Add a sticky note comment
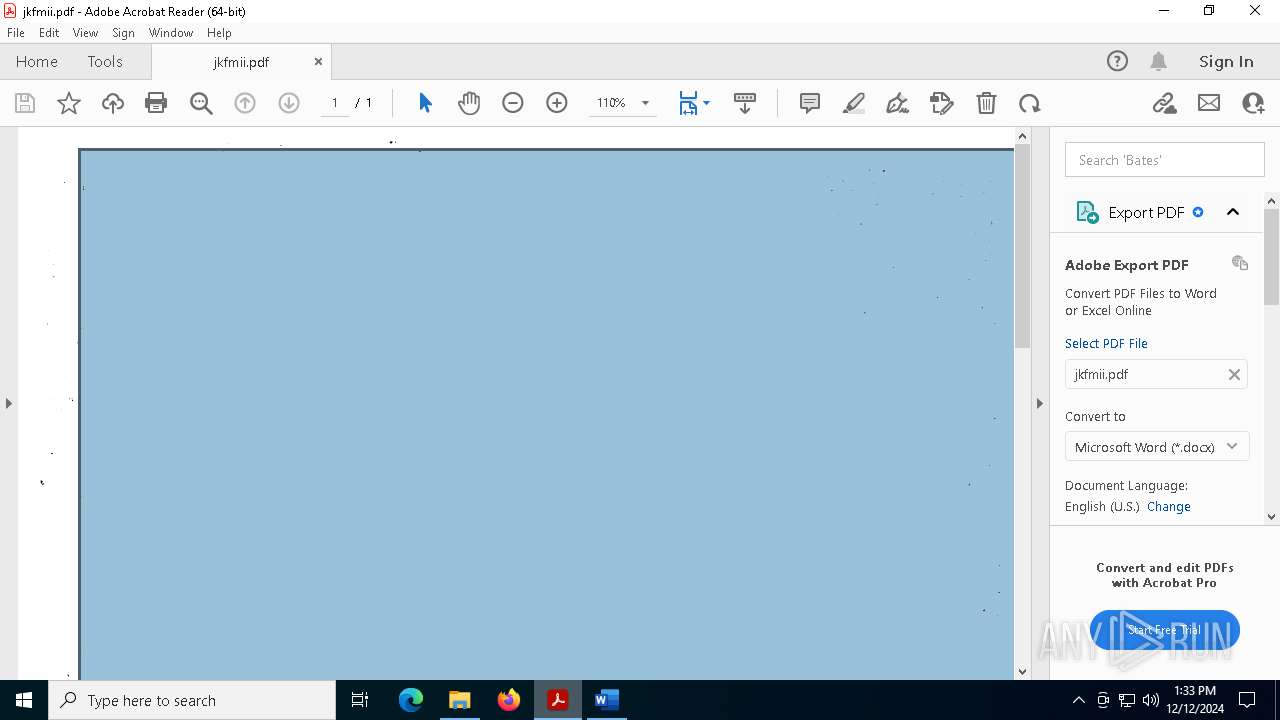This screenshot has height=720, width=1280. [810, 103]
